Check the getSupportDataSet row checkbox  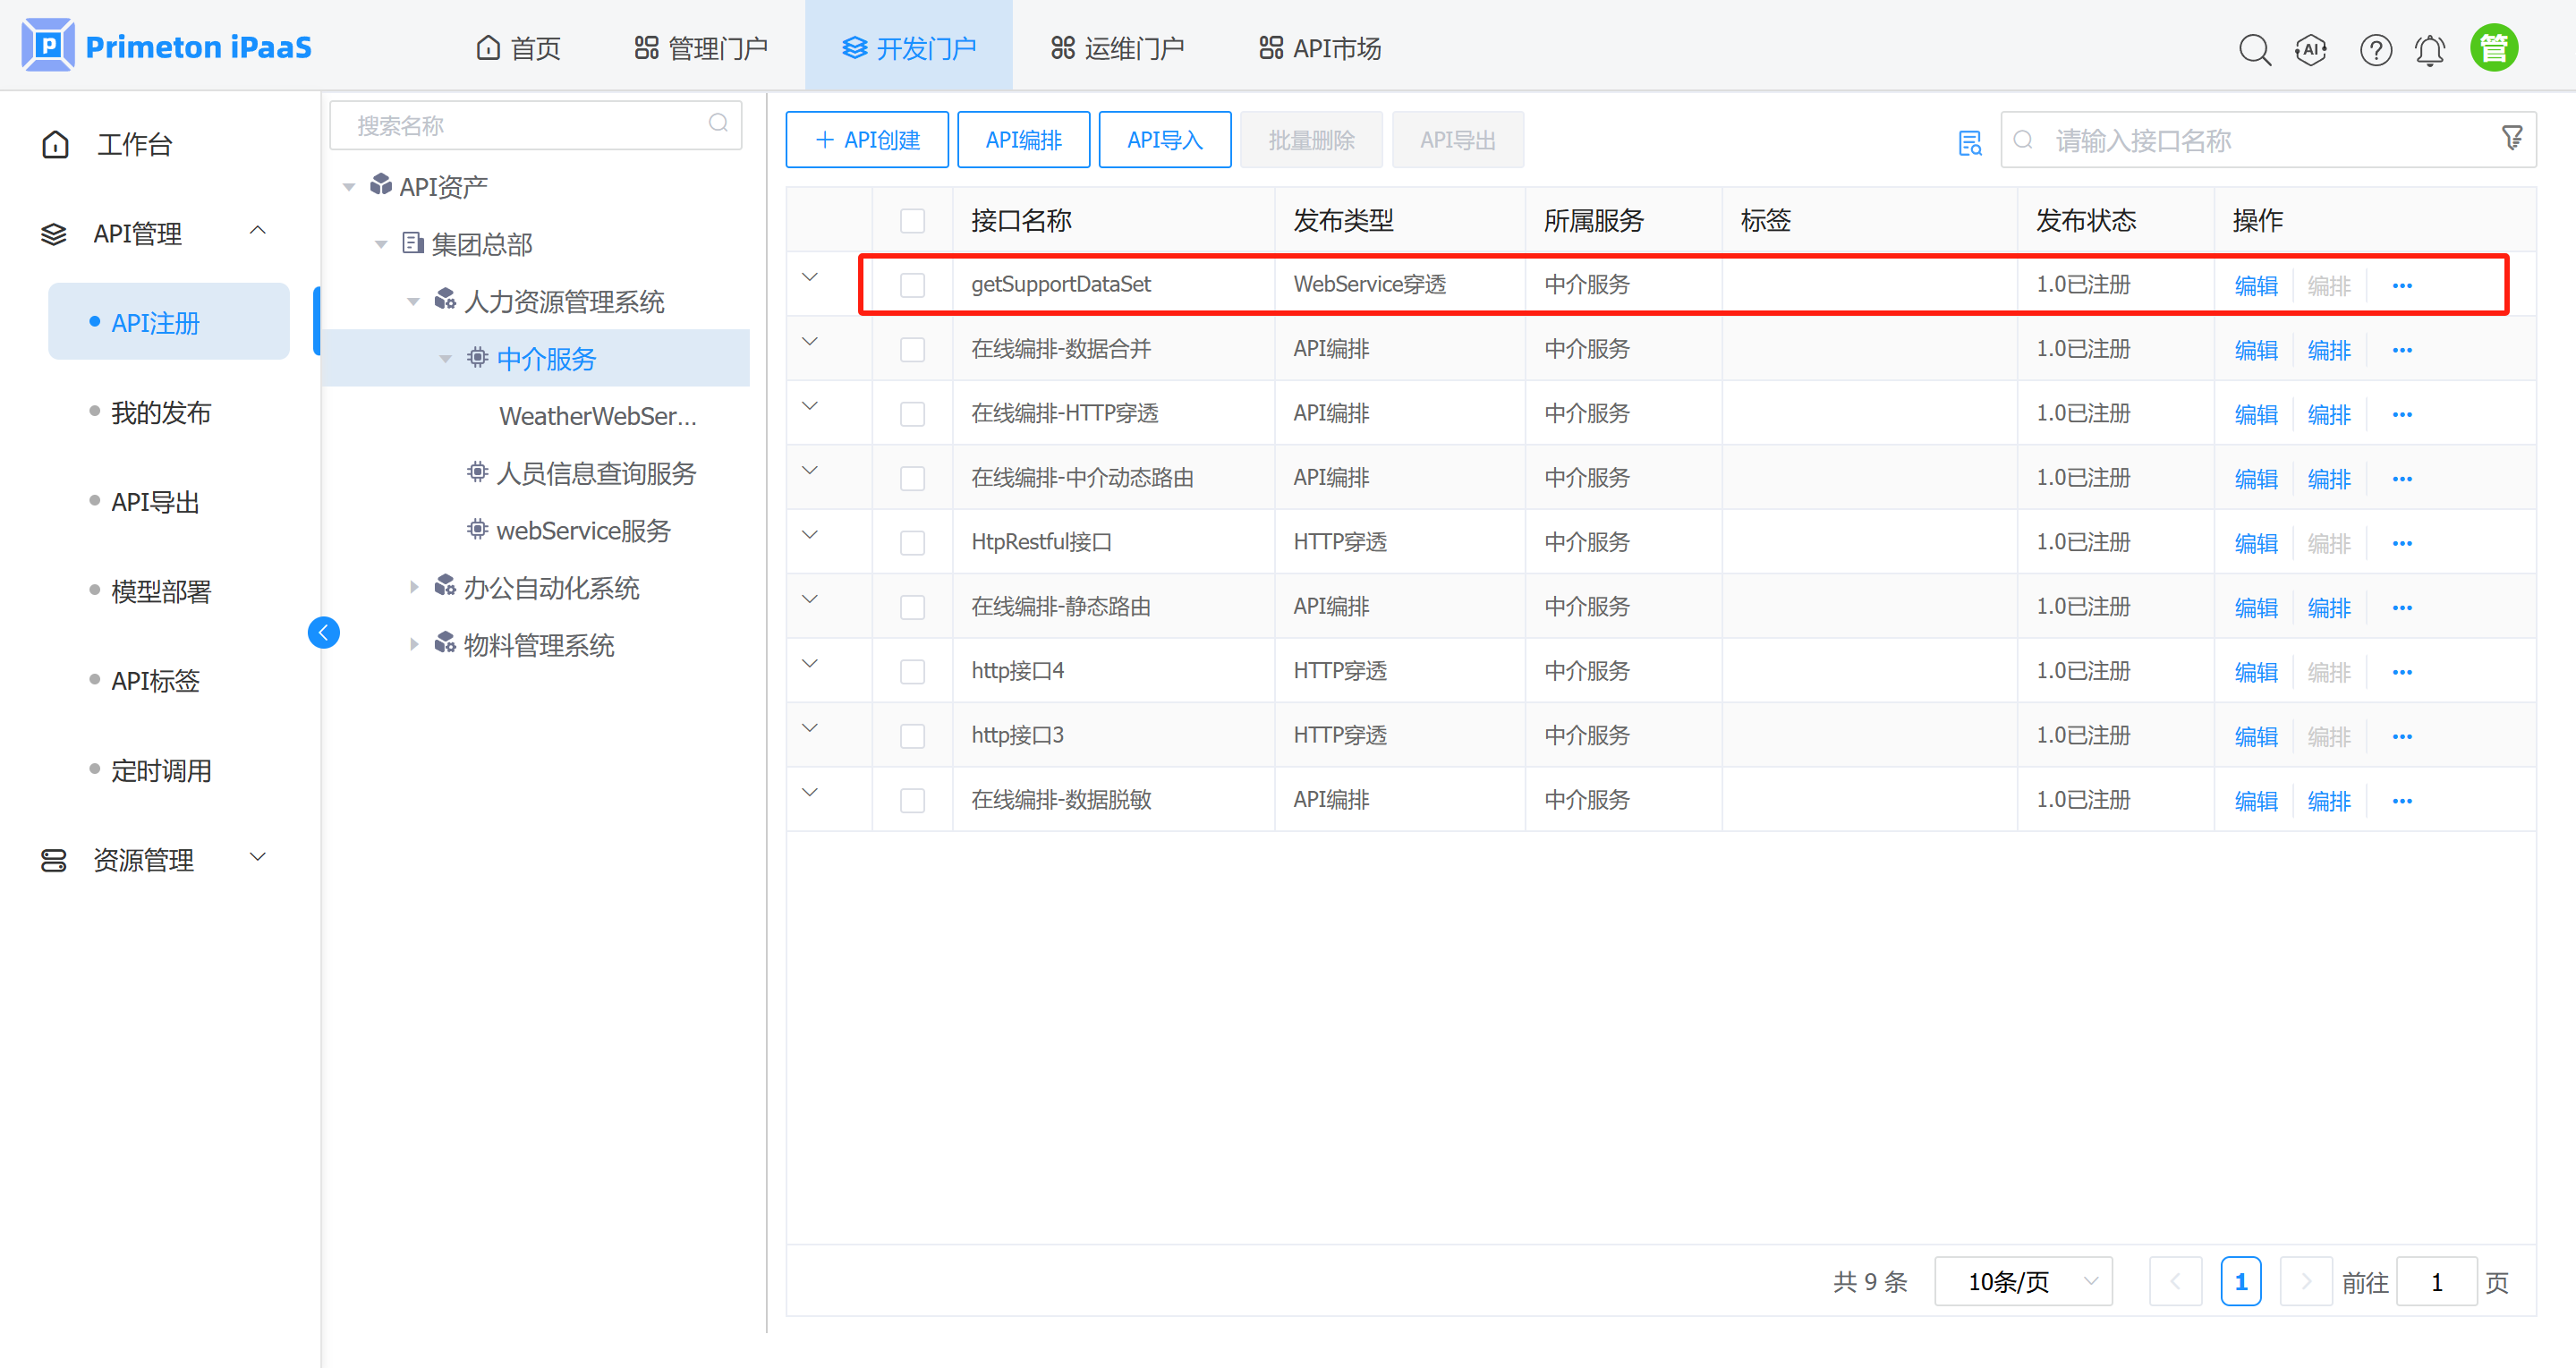912,285
